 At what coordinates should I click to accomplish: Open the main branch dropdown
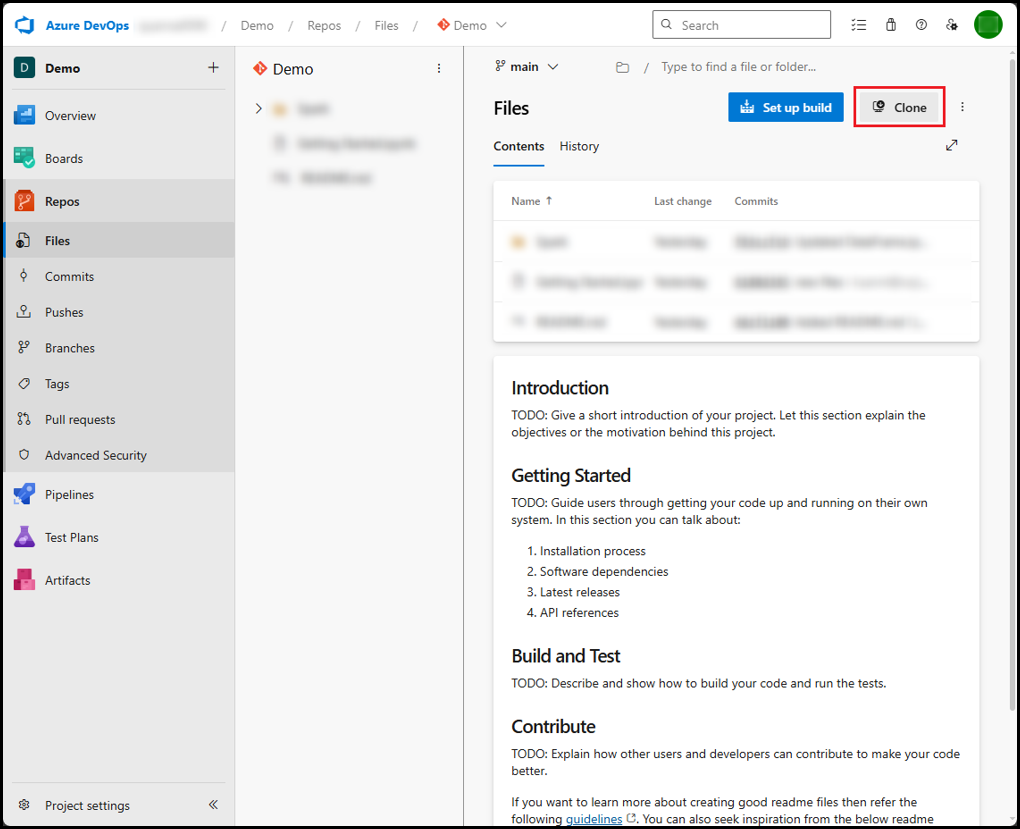[527, 67]
